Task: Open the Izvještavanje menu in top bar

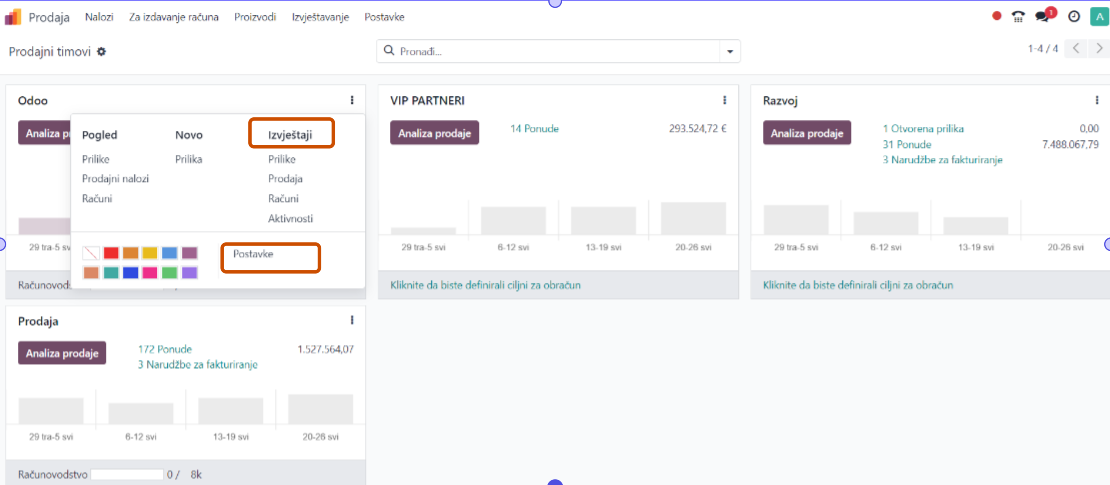Action: 320,17
